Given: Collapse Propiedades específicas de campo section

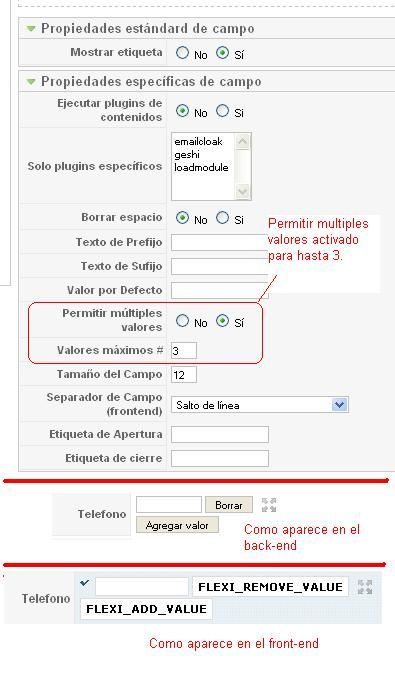Looking at the screenshot, I should point(31,82).
